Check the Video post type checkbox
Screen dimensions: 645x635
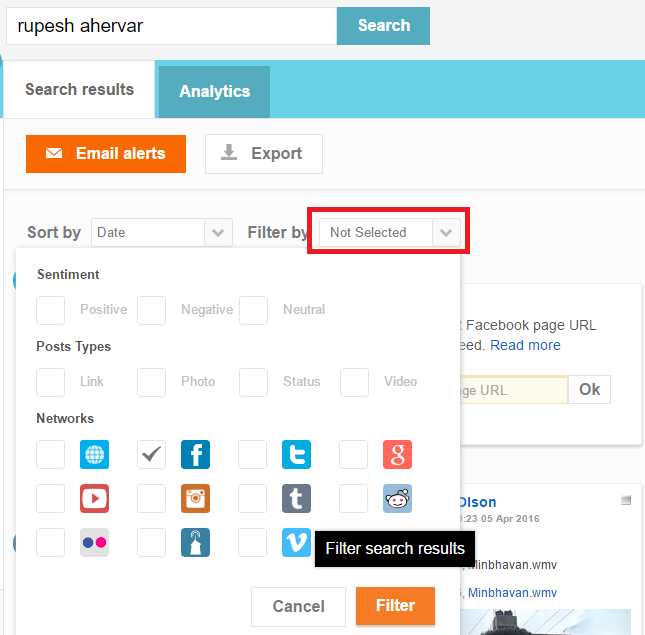tap(354, 382)
